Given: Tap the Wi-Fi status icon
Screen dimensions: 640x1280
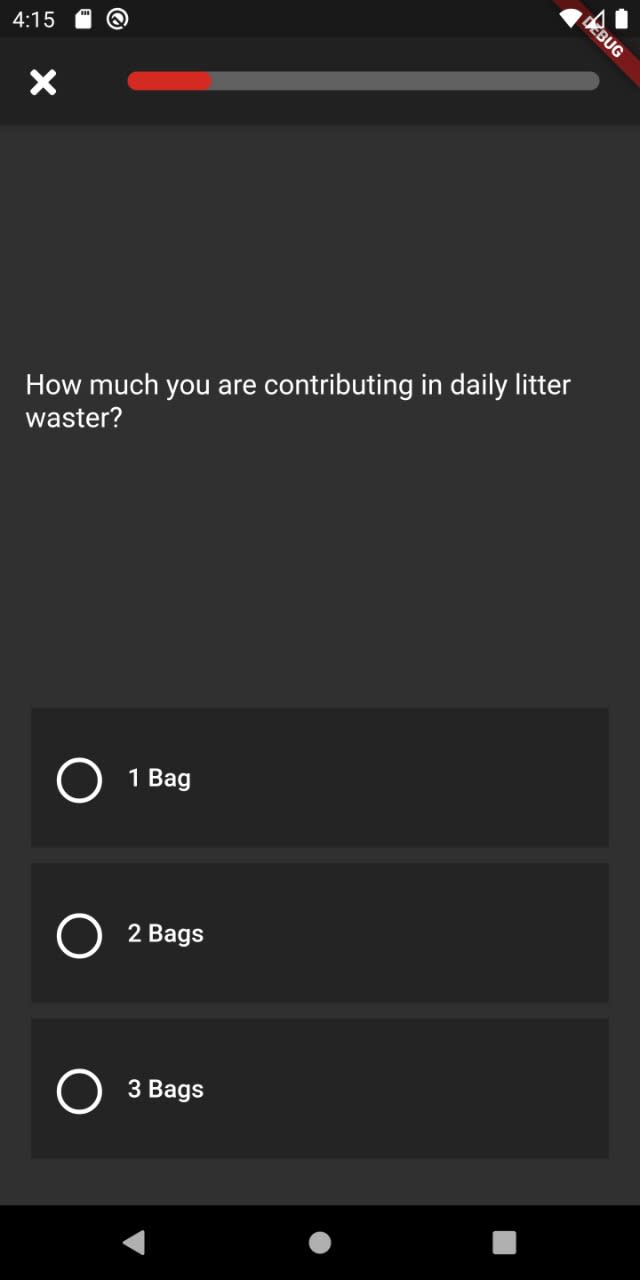Looking at the screenshot, I should click(x=571, y=19).
